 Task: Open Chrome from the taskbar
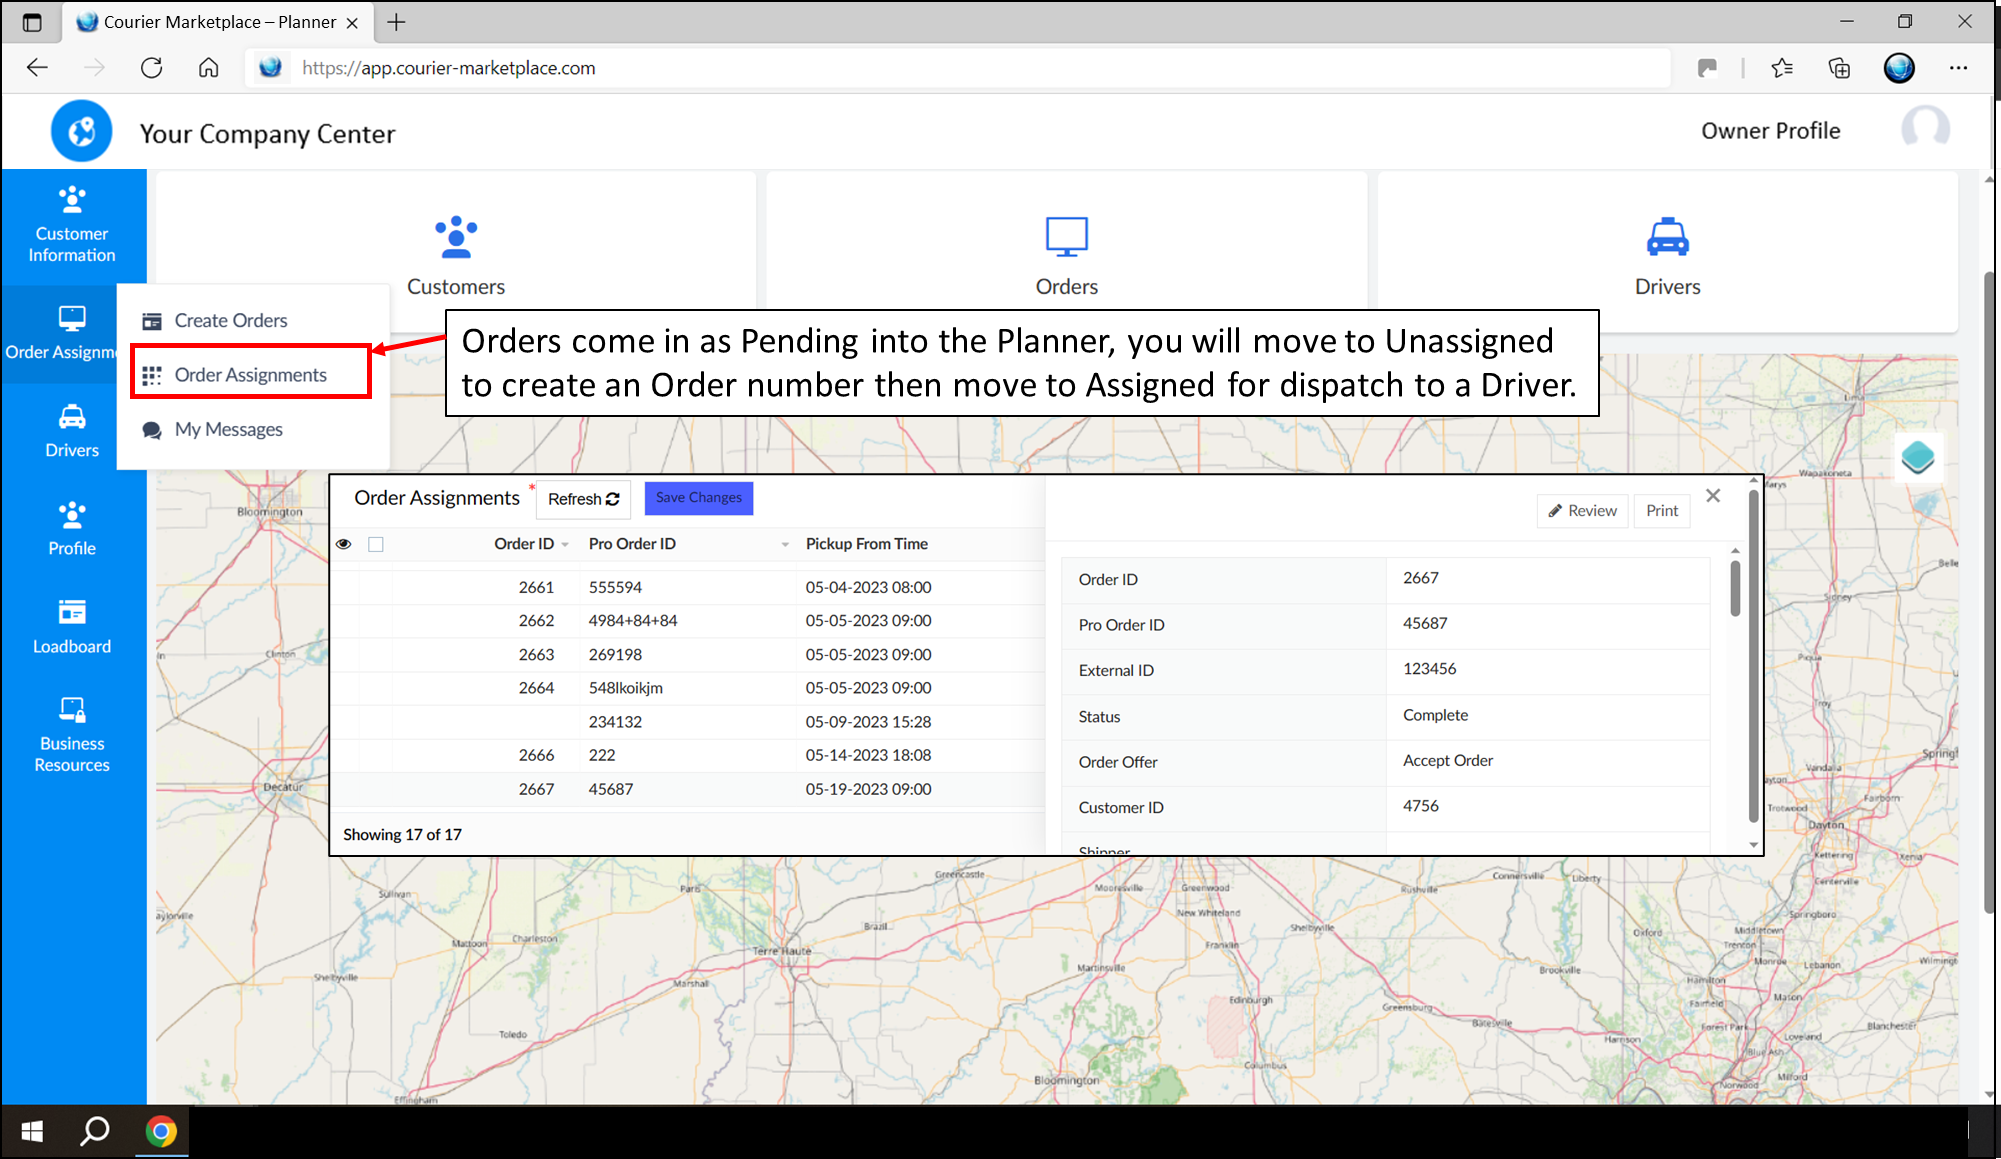tap(160, 1131)
